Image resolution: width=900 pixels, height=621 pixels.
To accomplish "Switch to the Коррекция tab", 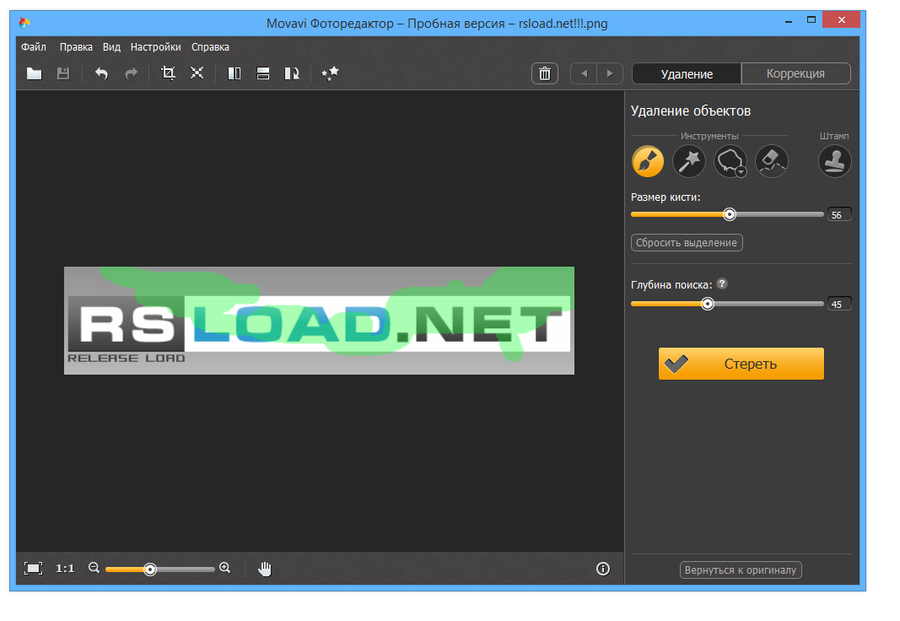I will 796,73.
